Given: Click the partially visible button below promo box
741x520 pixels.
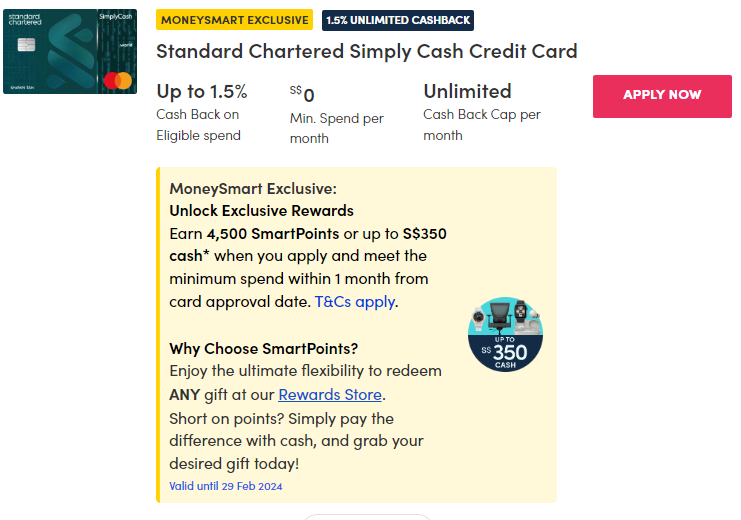Looking at the screenshot, I should click(x=367, y=516).
